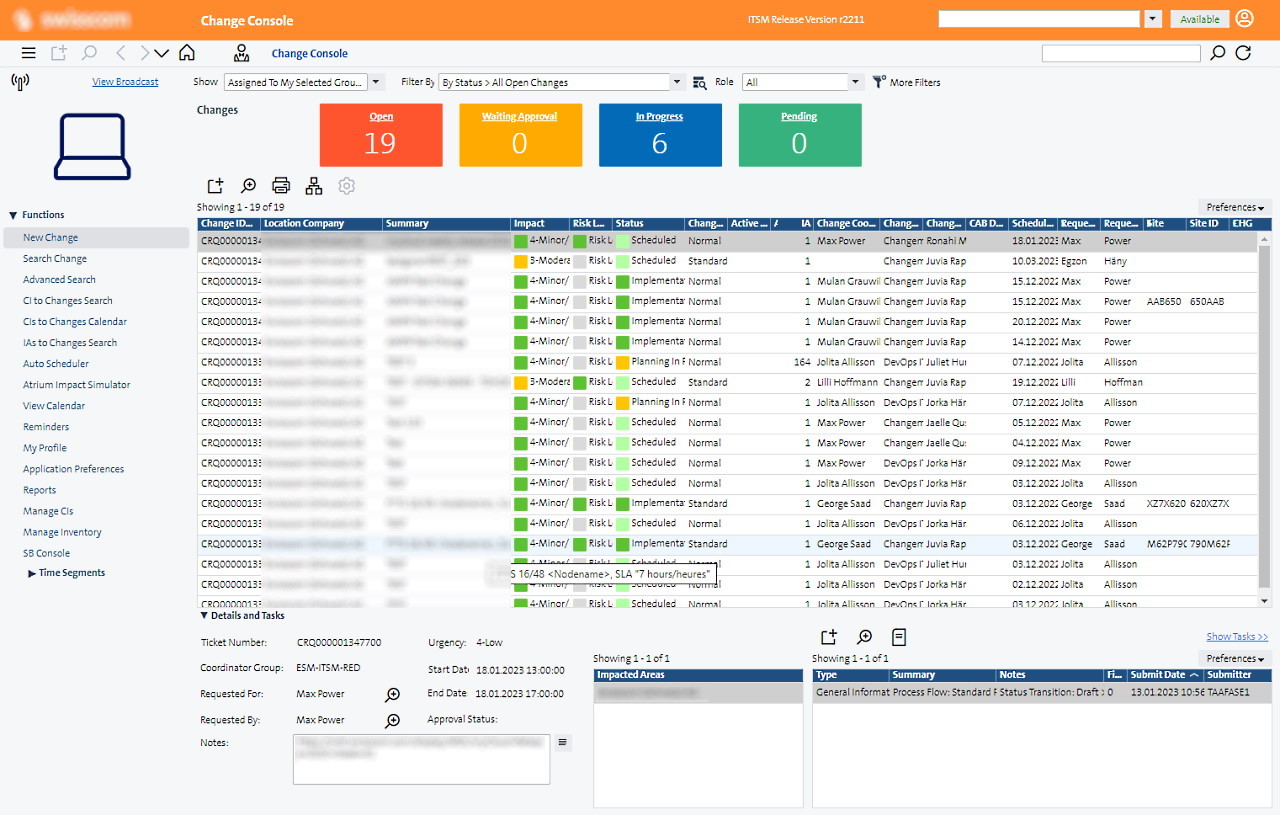The image size is (1280, 815).
Task: Click the broadcast antenna icon
Action: tap(20, 82)
